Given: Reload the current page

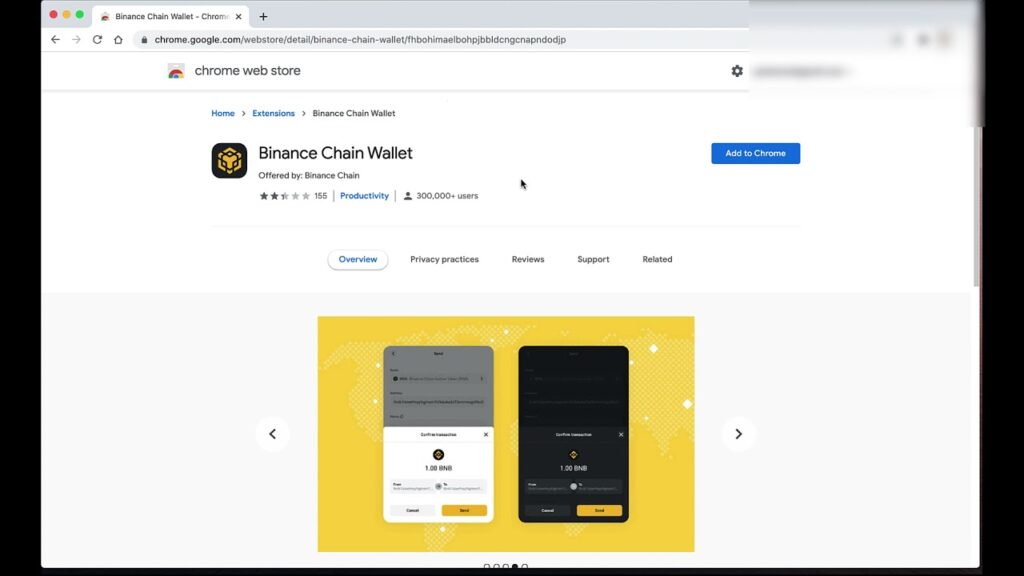Looking at the screenshot, I should pyautogui.click(x=97, y=39).
